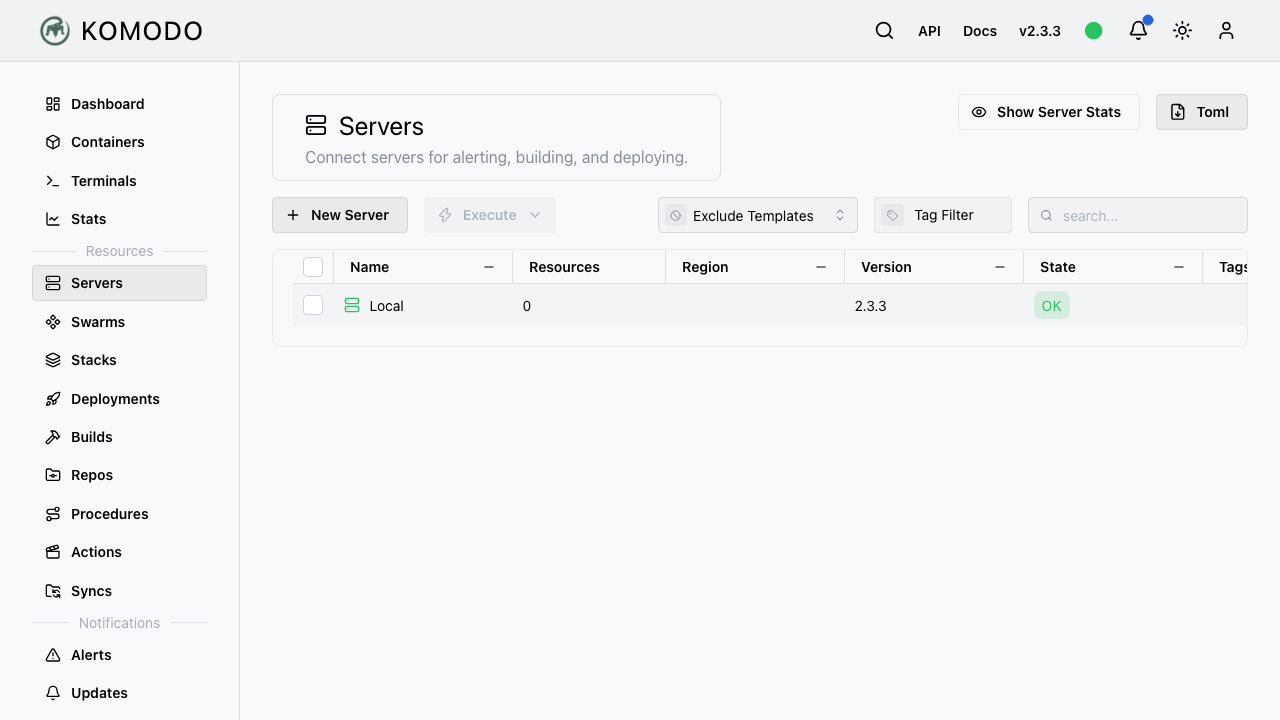Click the OK state badge
This screenshot has height=720, width=1280.
click(1052, 305)
